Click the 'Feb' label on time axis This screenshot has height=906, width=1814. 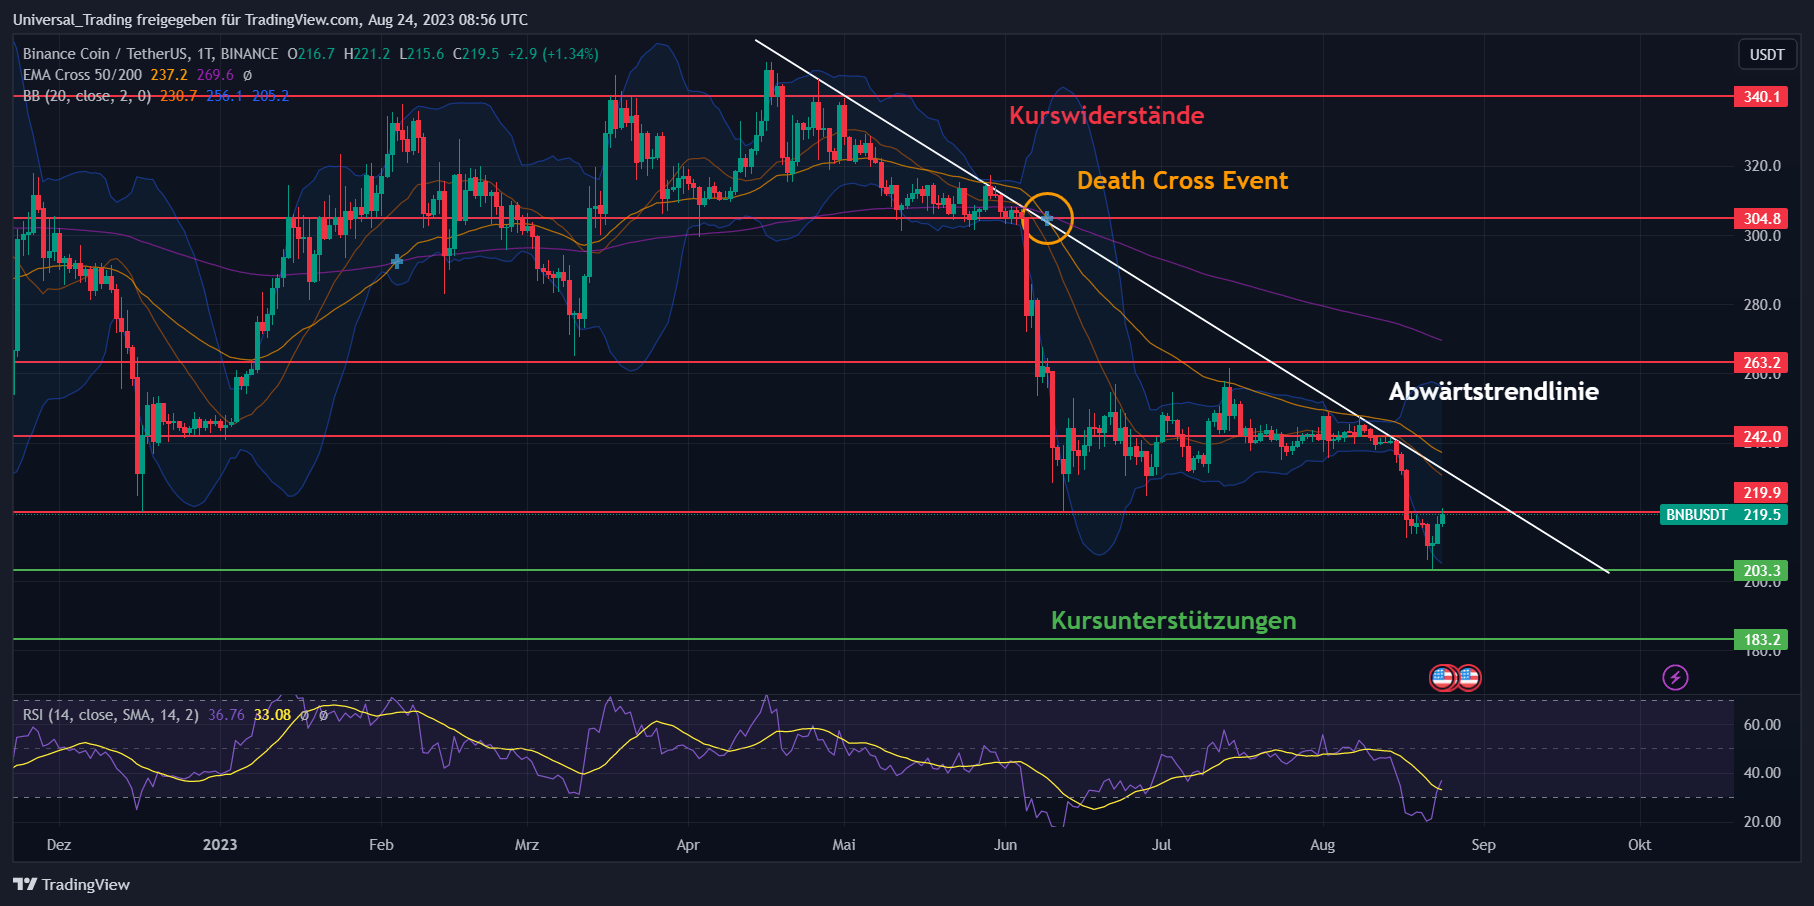[x=381, y=845]
